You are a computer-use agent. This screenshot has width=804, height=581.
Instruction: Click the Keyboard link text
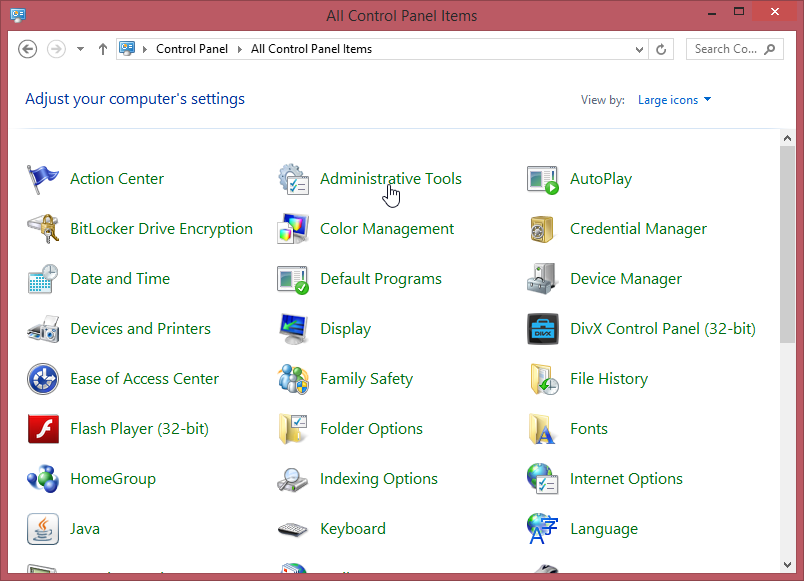pos(353,529)
